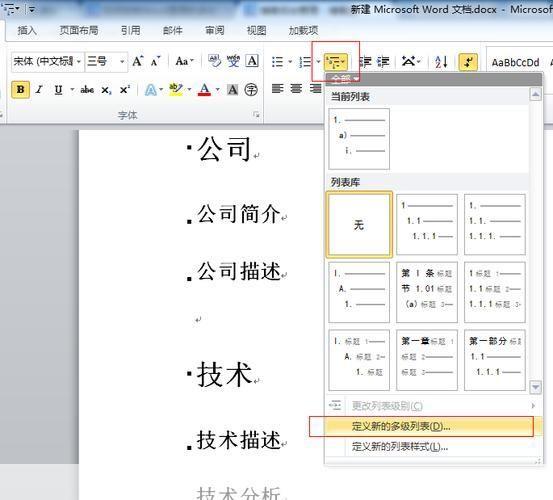Screen dimensions: 553x500
Task: Click the Phonetic Guide icon
Action: click(233, 61)
